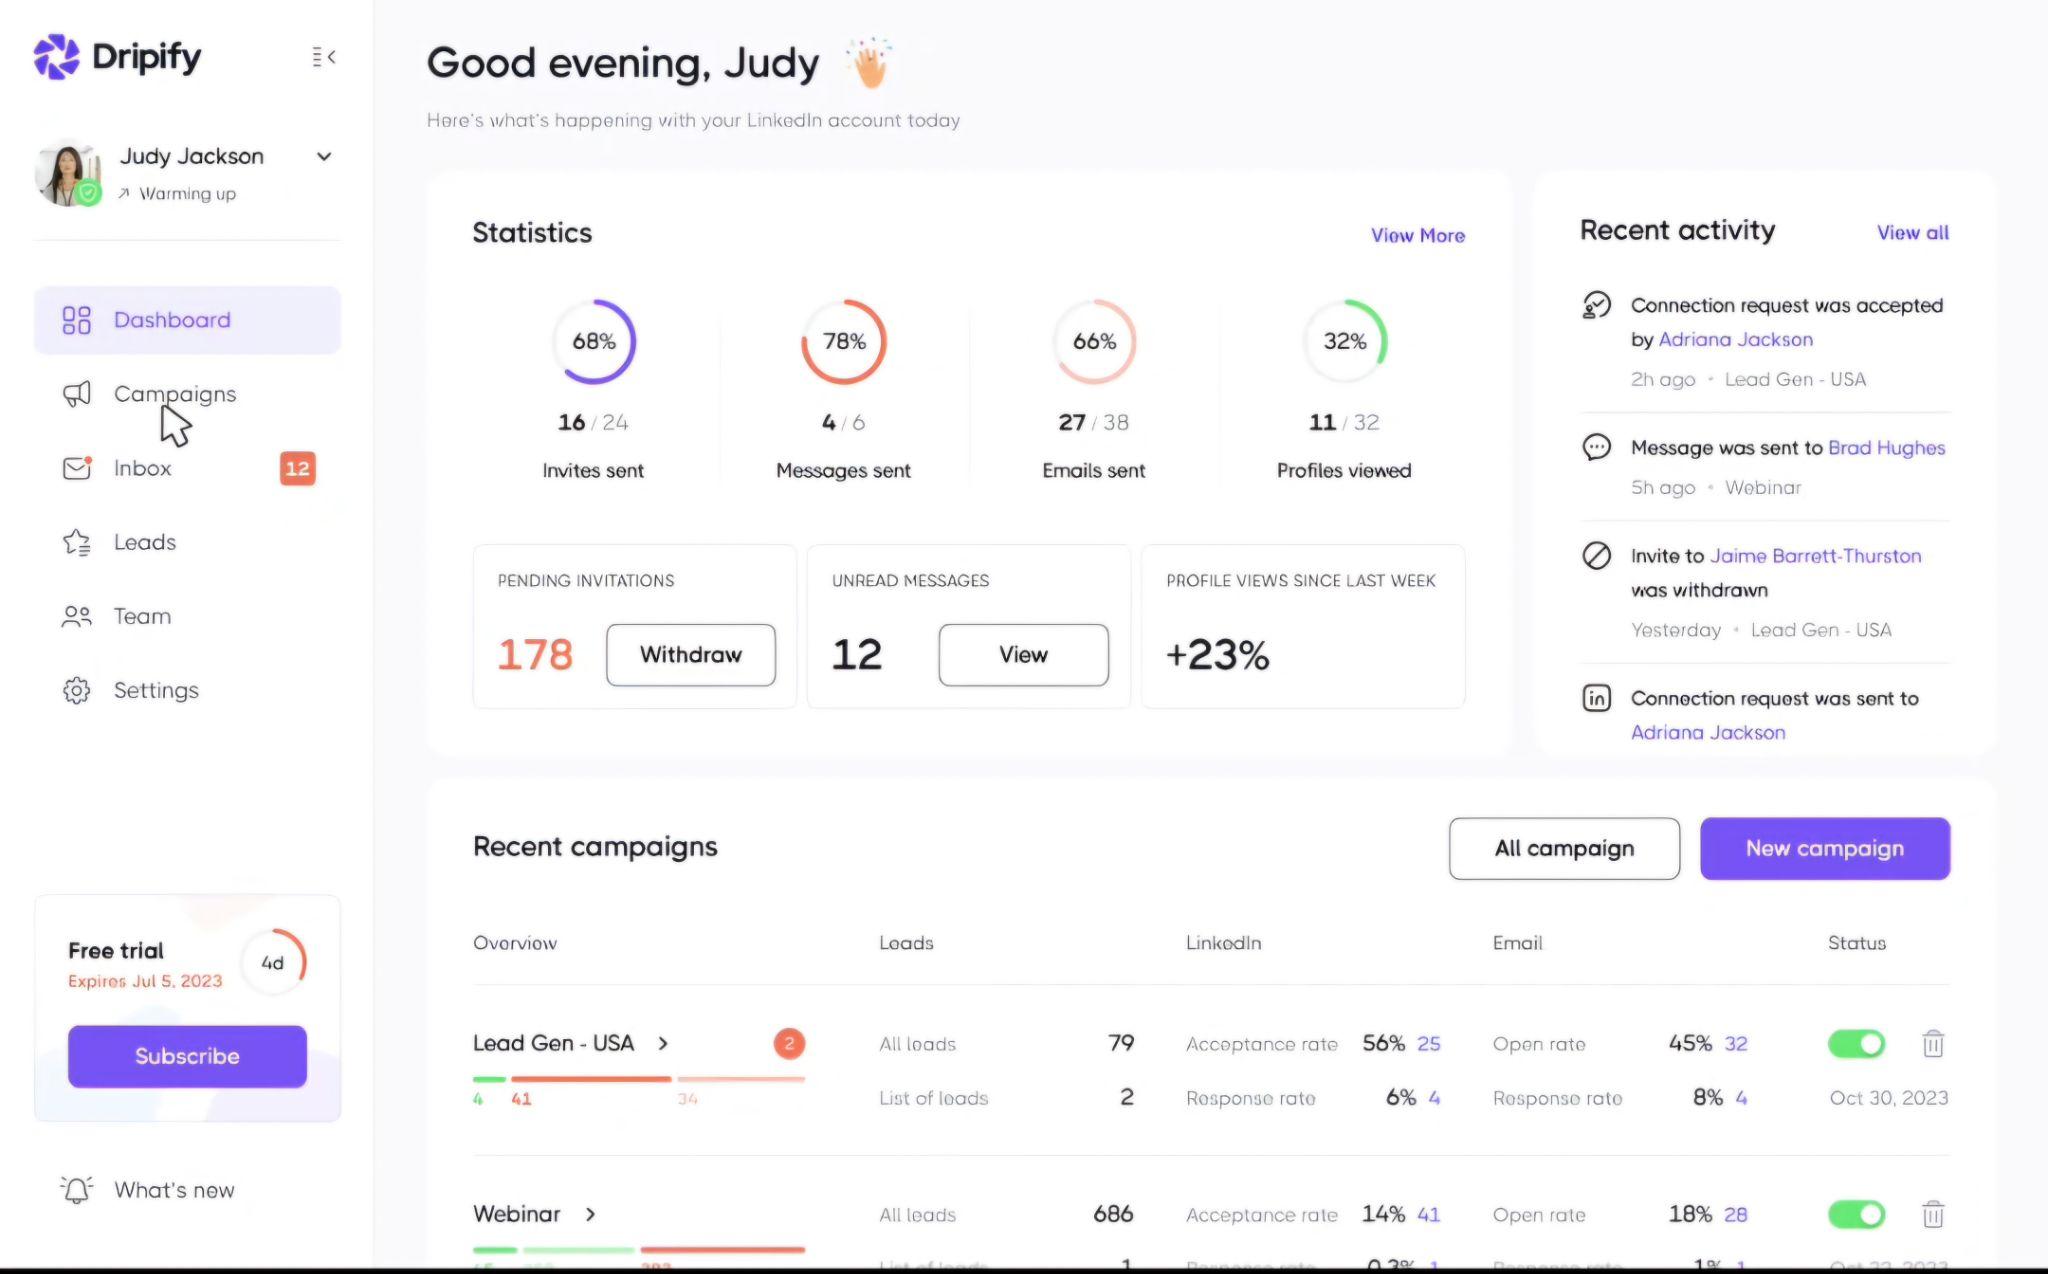2048x1274 pixels.
Task: Open Jaime Barrett-Thurston link
Action: [x=1816, y=556]
